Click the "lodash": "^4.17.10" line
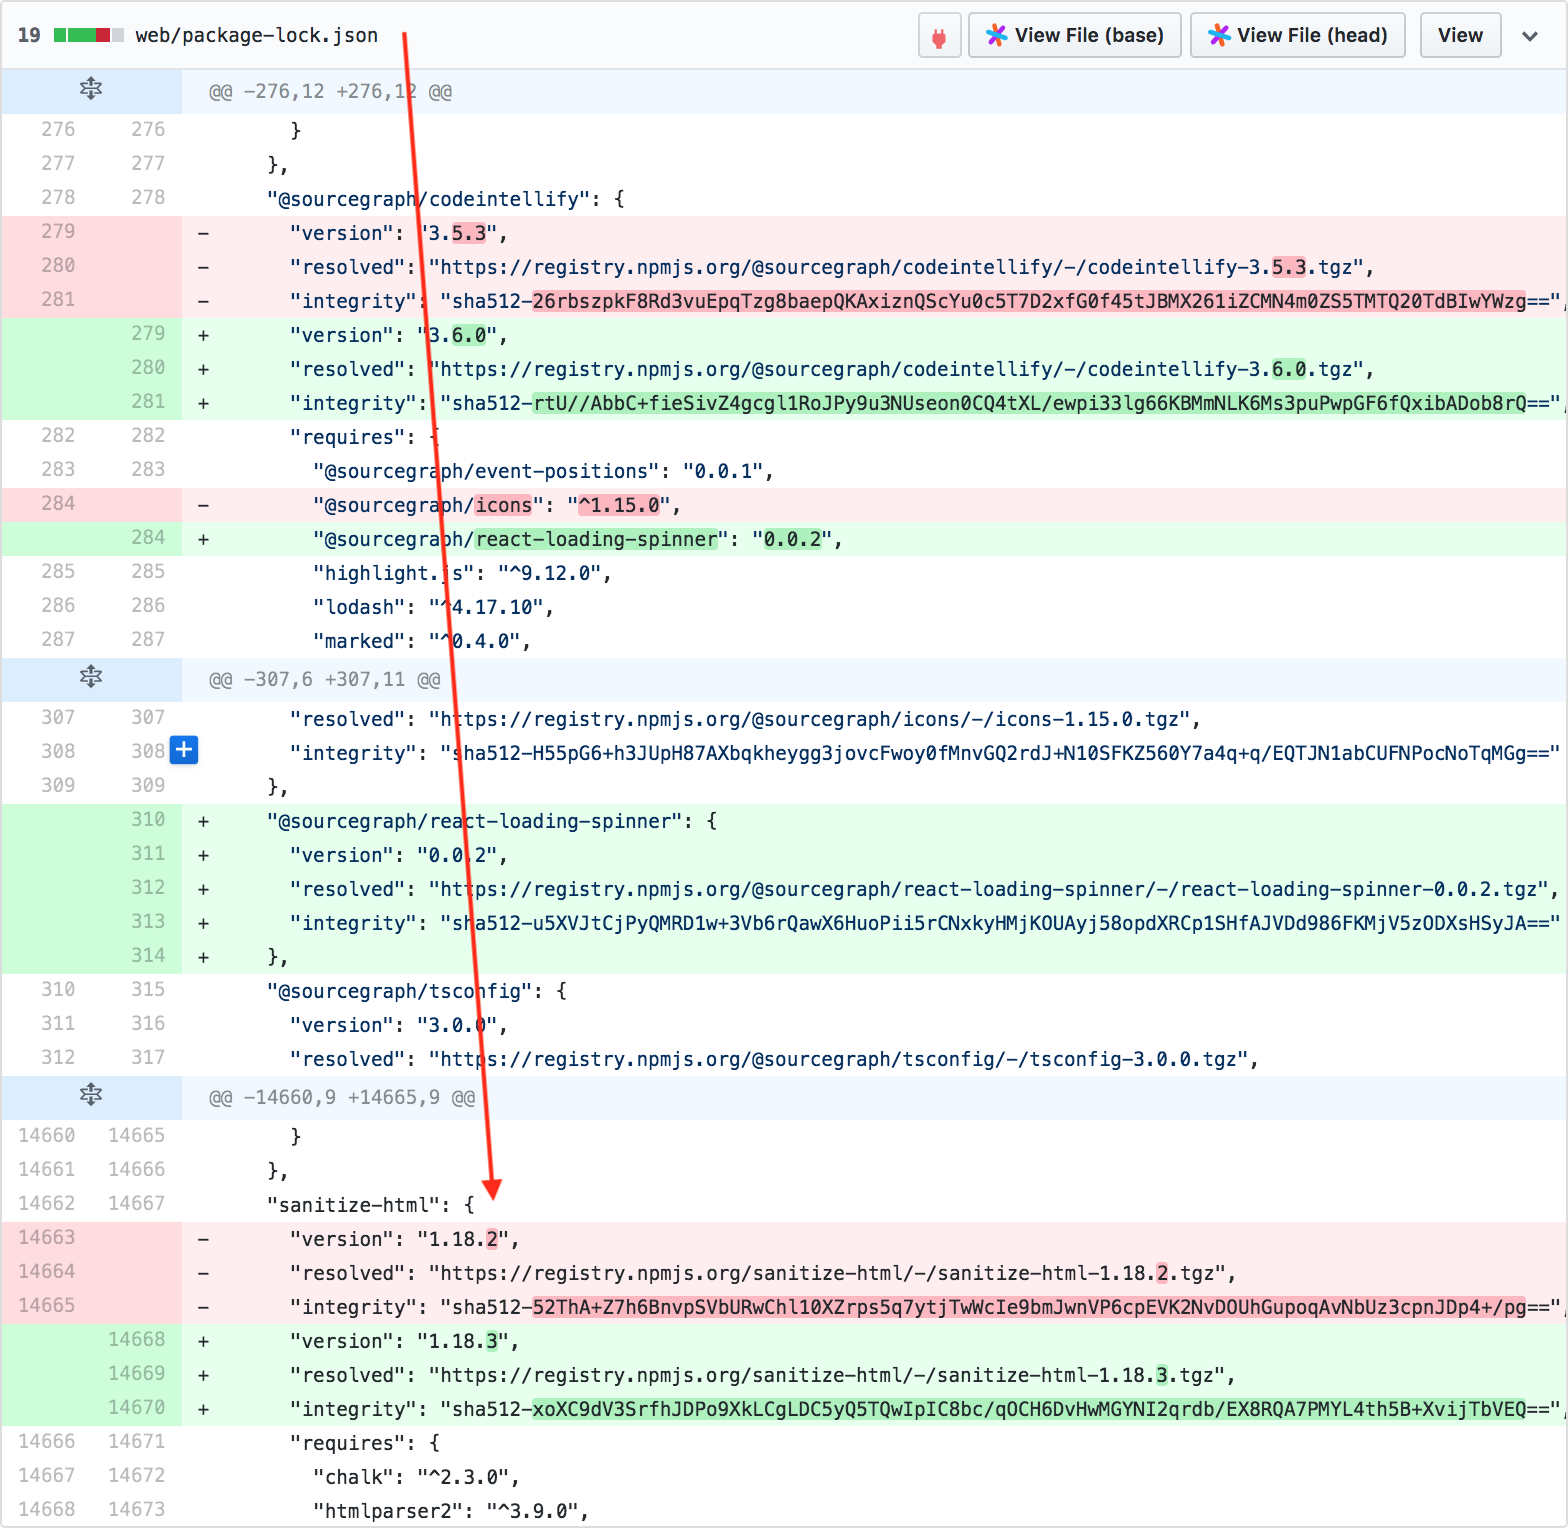This screenshot has height=1528, width=1568. click(433, 607)
